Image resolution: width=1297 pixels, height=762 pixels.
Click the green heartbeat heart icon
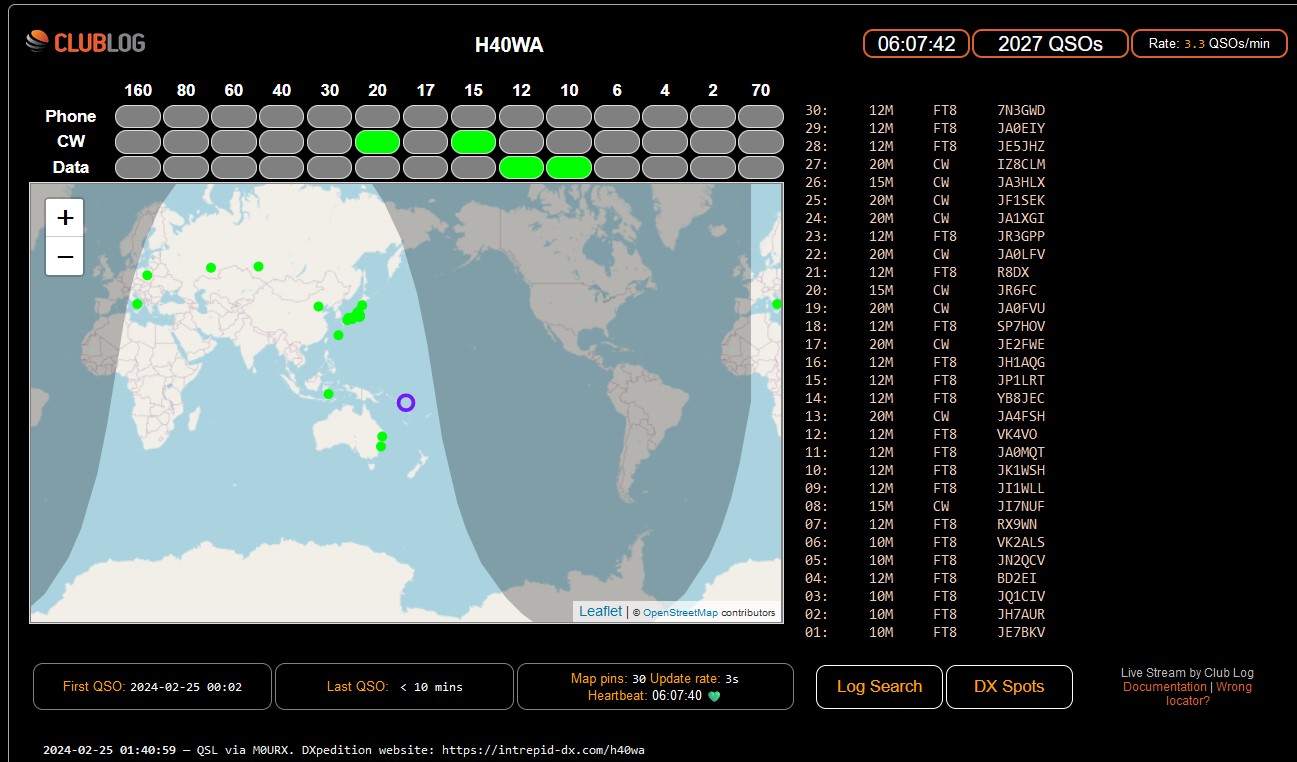[x=714, y=696]
